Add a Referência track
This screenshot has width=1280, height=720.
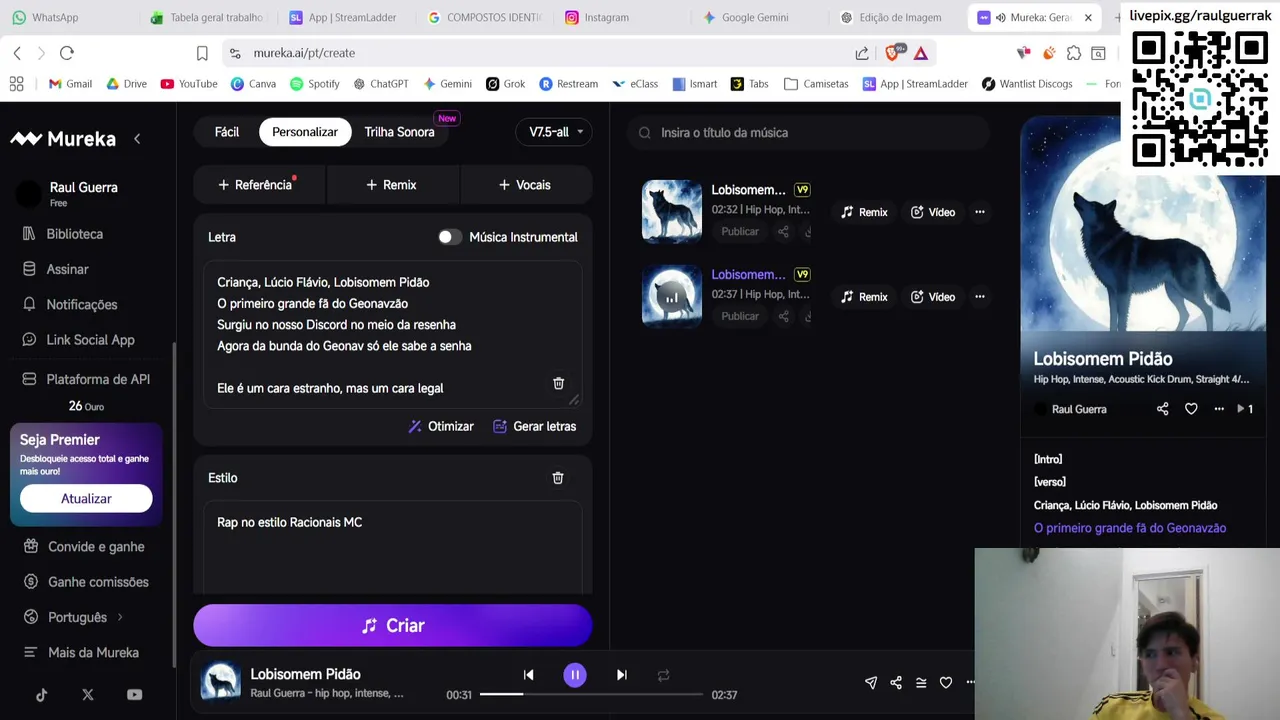[x=259, y=185]
